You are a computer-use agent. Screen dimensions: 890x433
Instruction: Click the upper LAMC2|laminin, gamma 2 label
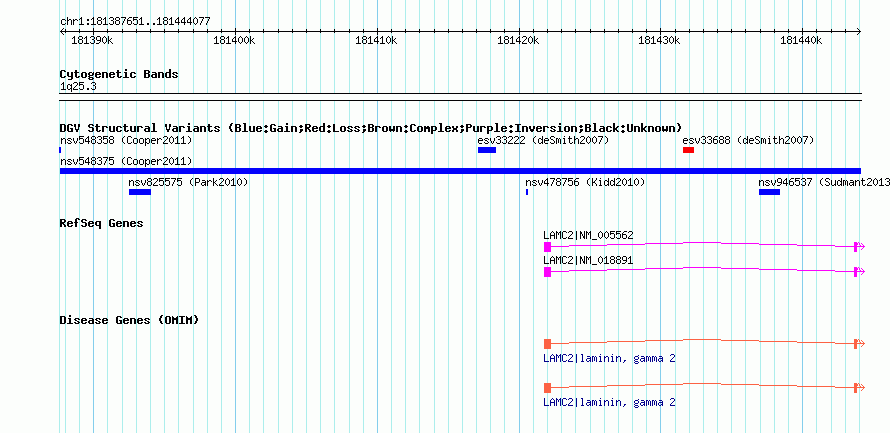pos(609,359)
